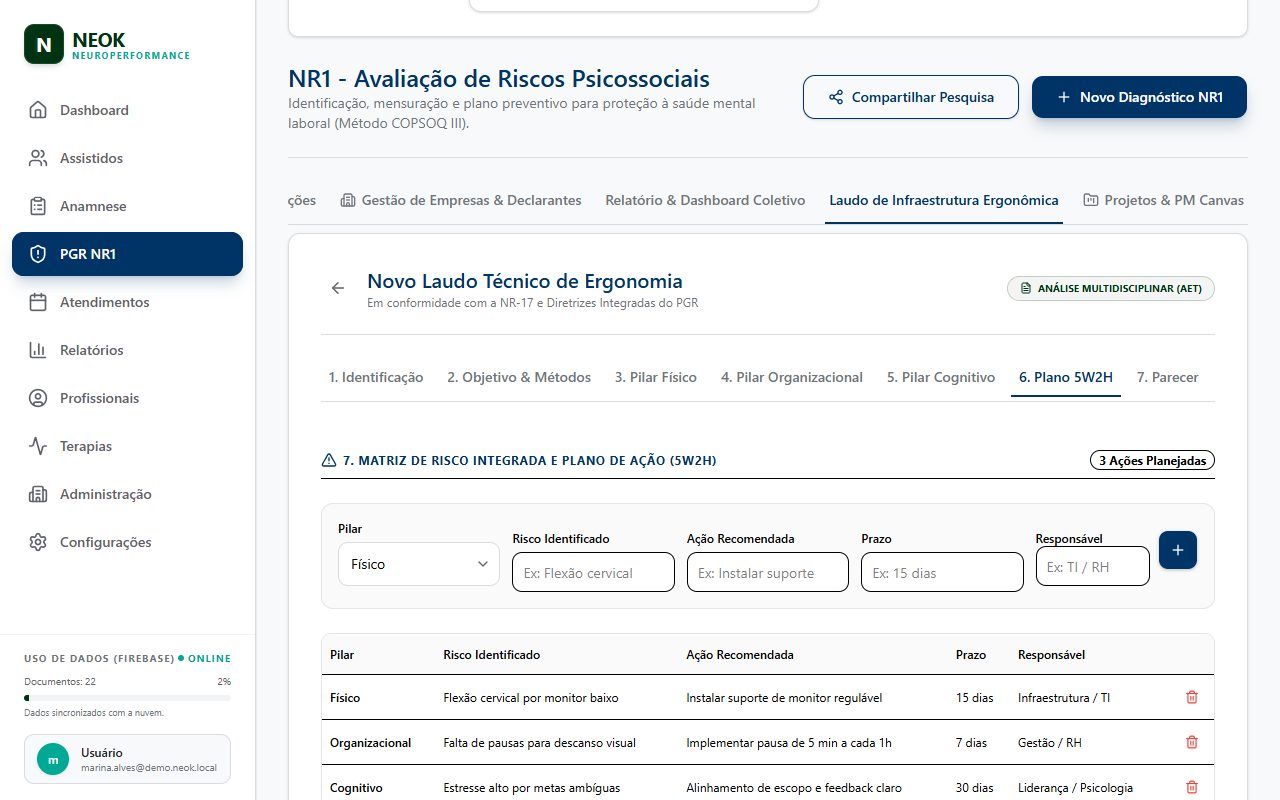Click the plus button to add action
The height and width of the screenshot is (800, 1280).
tap(1178, 550)
